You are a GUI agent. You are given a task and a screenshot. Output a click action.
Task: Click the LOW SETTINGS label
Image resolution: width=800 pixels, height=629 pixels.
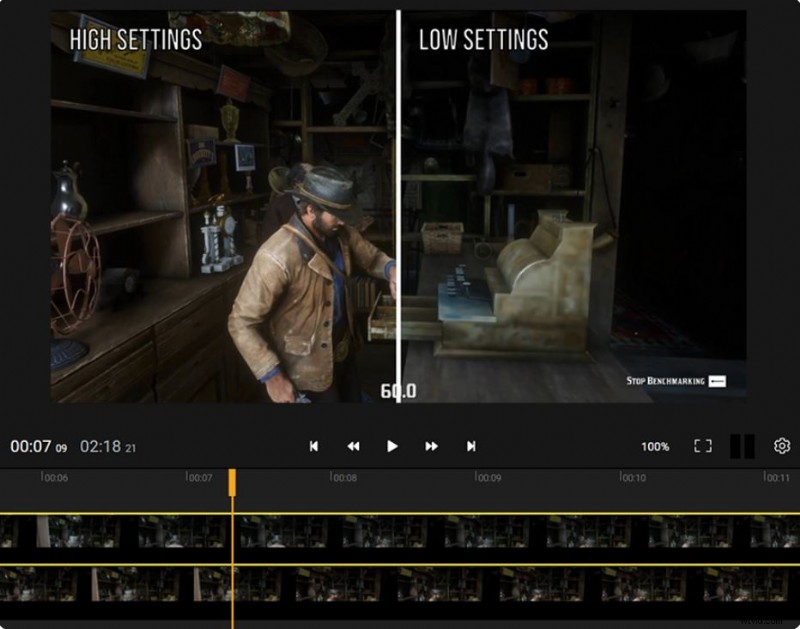483,41
